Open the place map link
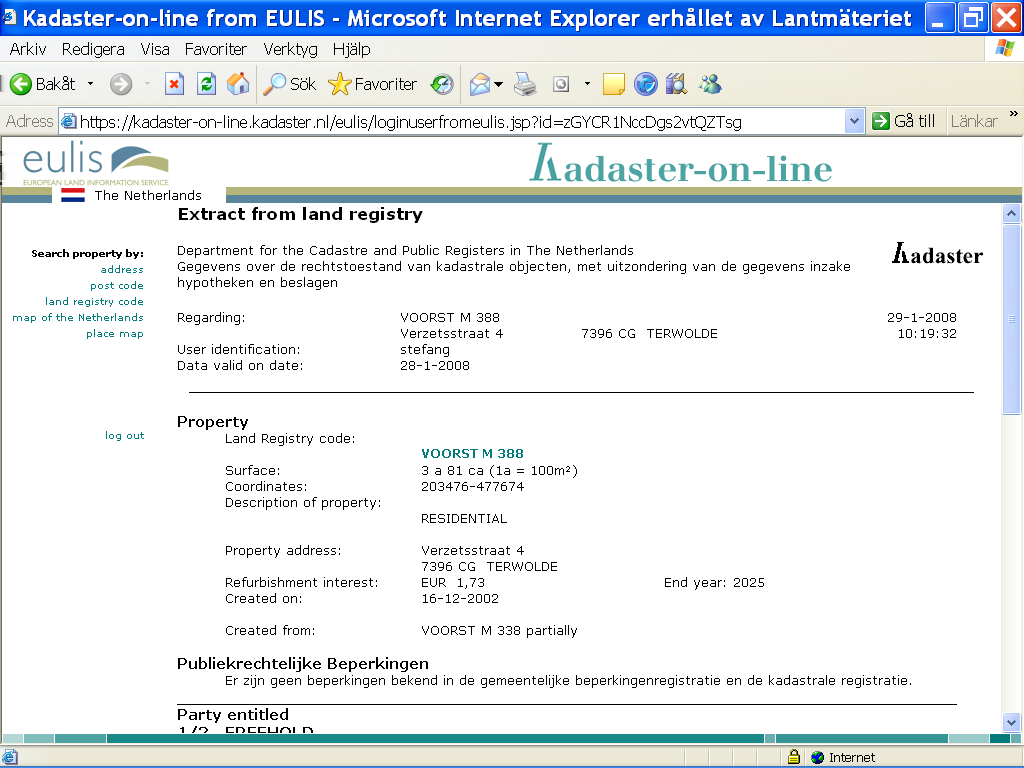Screen dimensions: 1024x768 [115, 334]
